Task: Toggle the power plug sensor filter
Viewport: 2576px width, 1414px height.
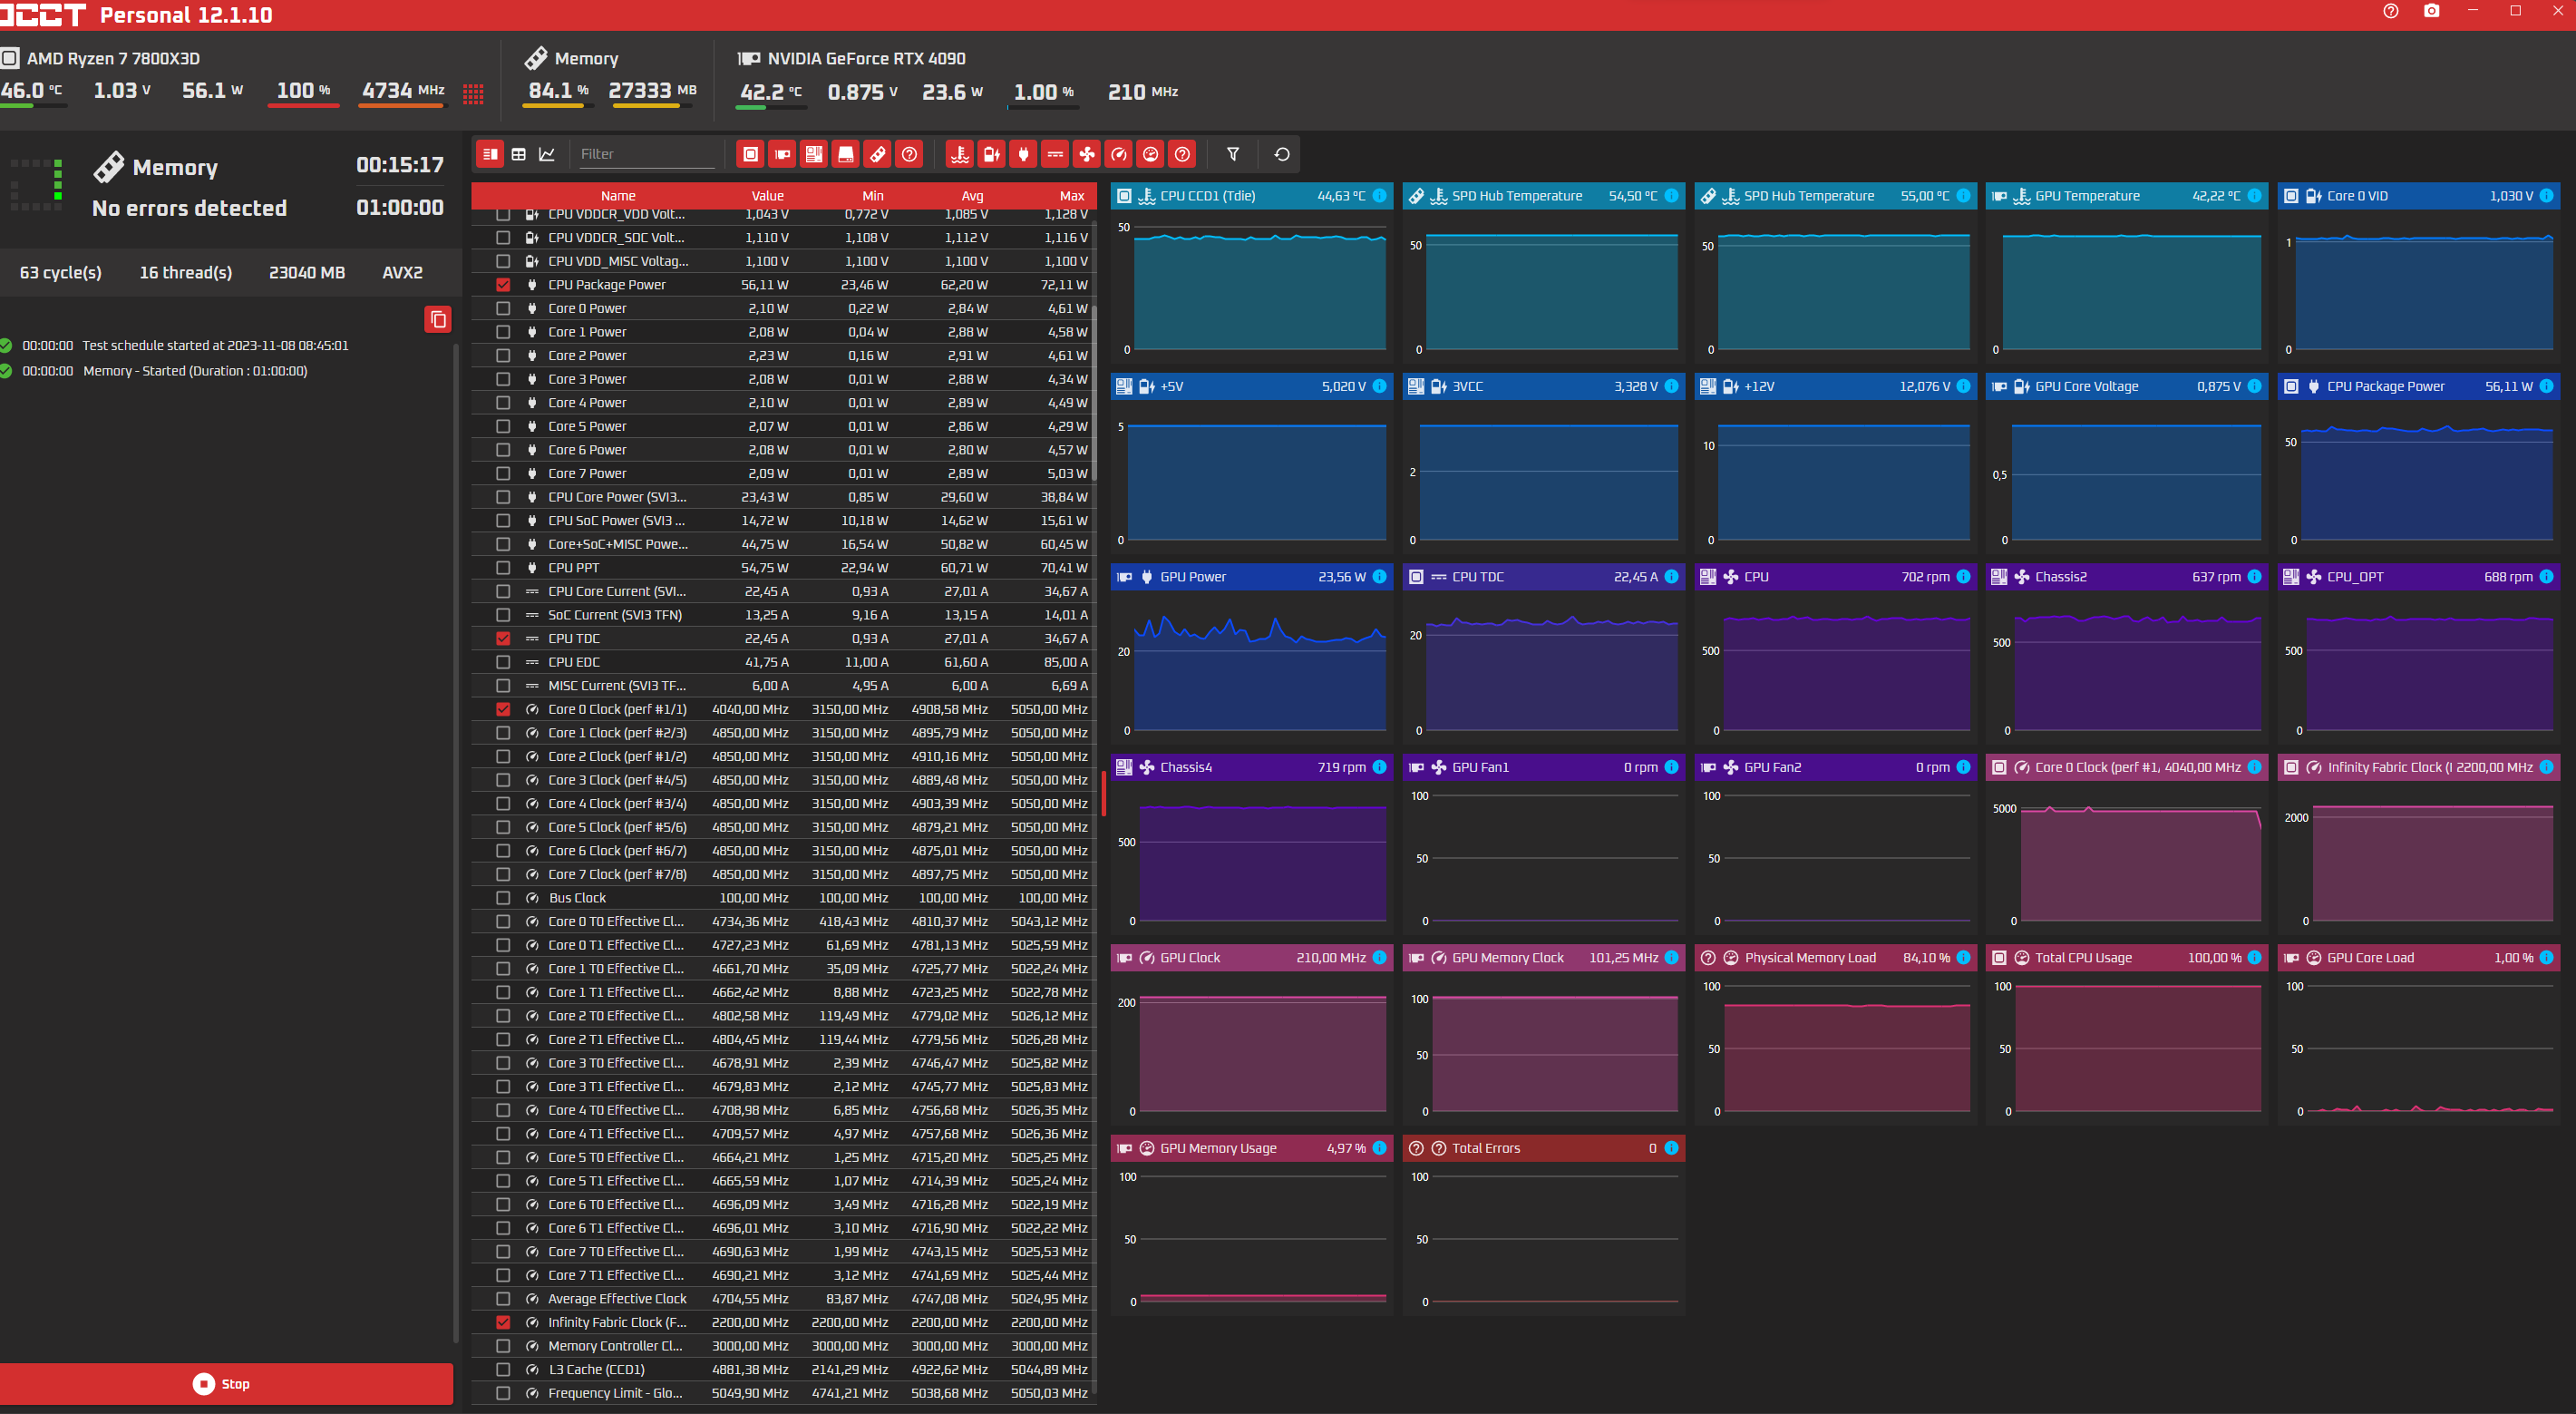Action: 1023,154
